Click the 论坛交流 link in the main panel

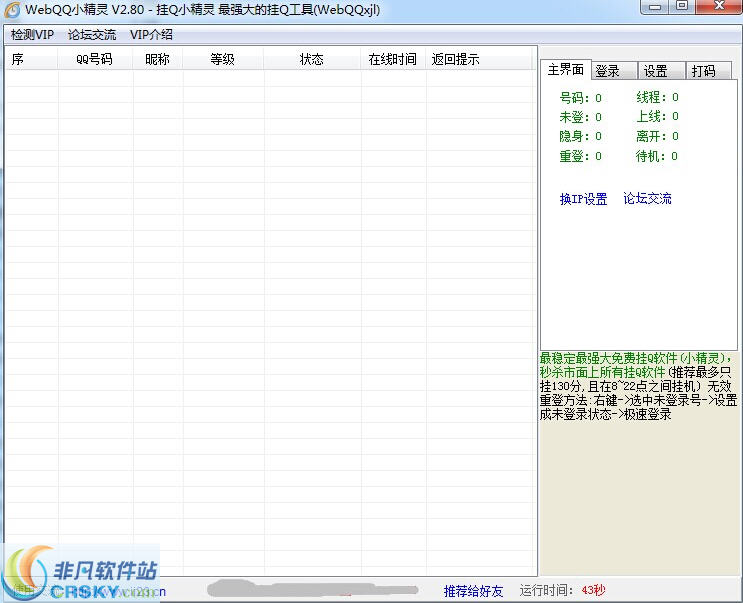tap(647, 198)
